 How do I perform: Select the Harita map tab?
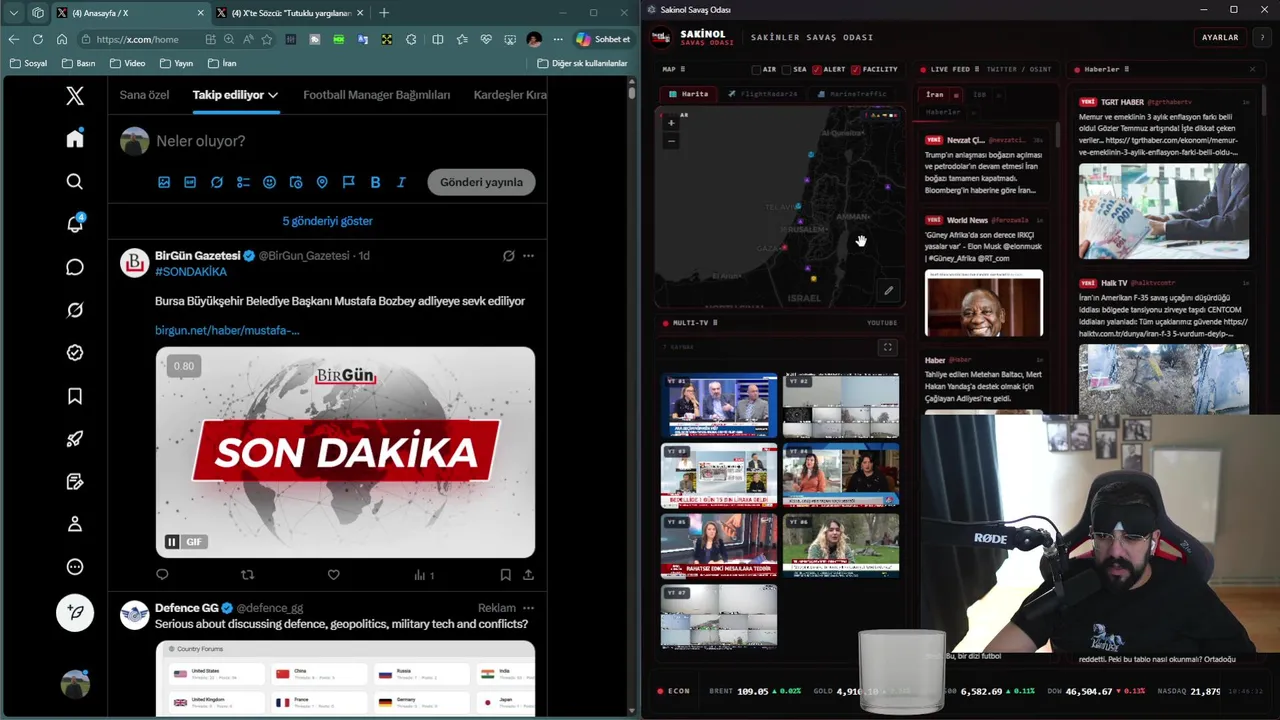tap(689, 94)
